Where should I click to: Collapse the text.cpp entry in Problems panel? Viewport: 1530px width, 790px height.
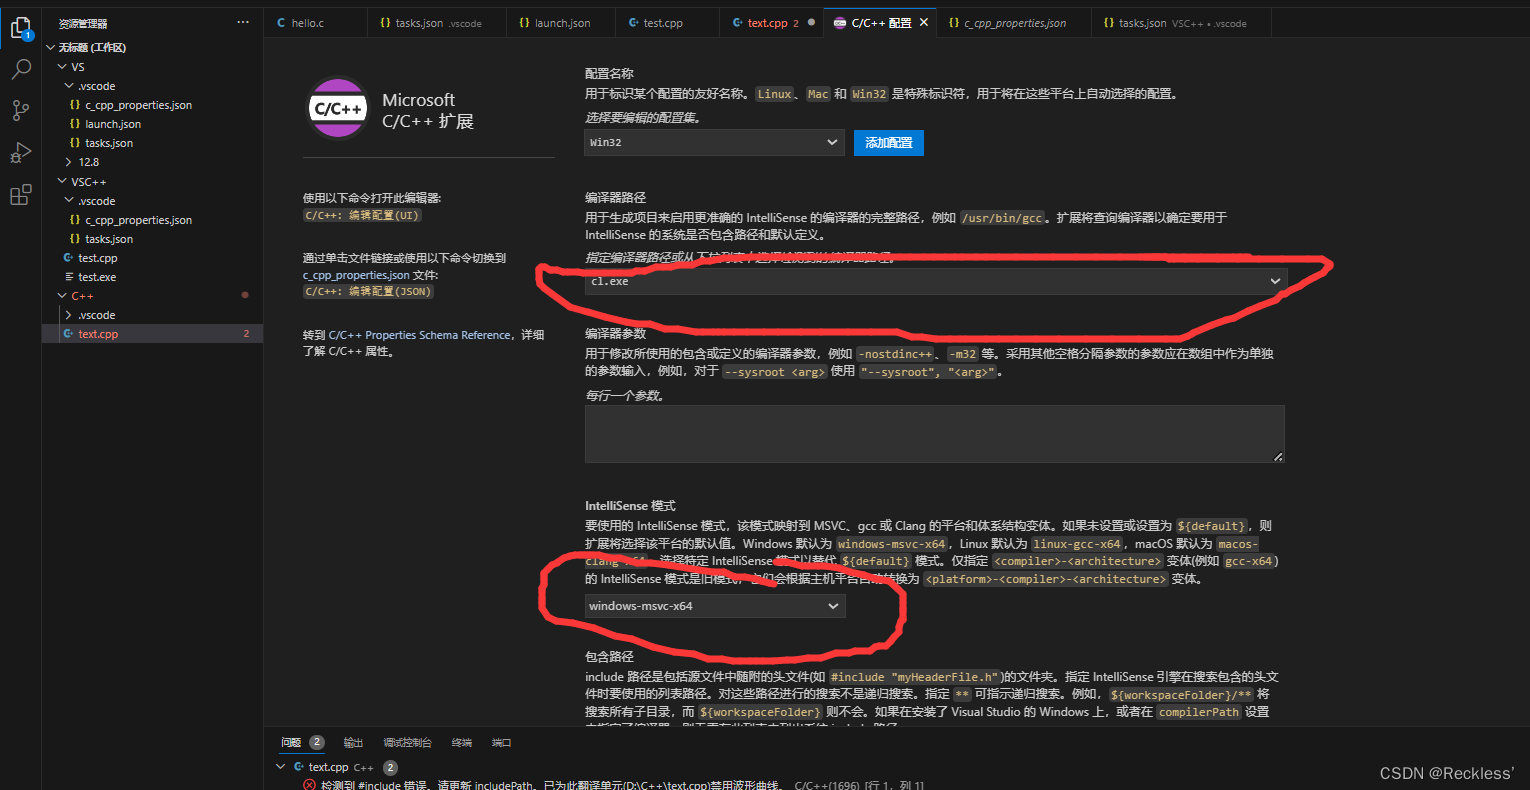click(281, 766)
